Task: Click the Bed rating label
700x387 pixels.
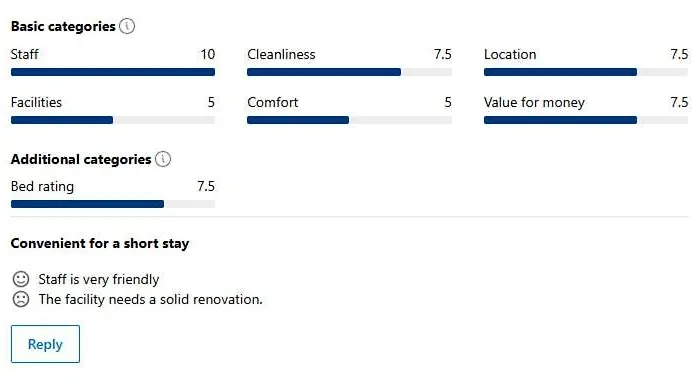Action: [x=42, y=187]
